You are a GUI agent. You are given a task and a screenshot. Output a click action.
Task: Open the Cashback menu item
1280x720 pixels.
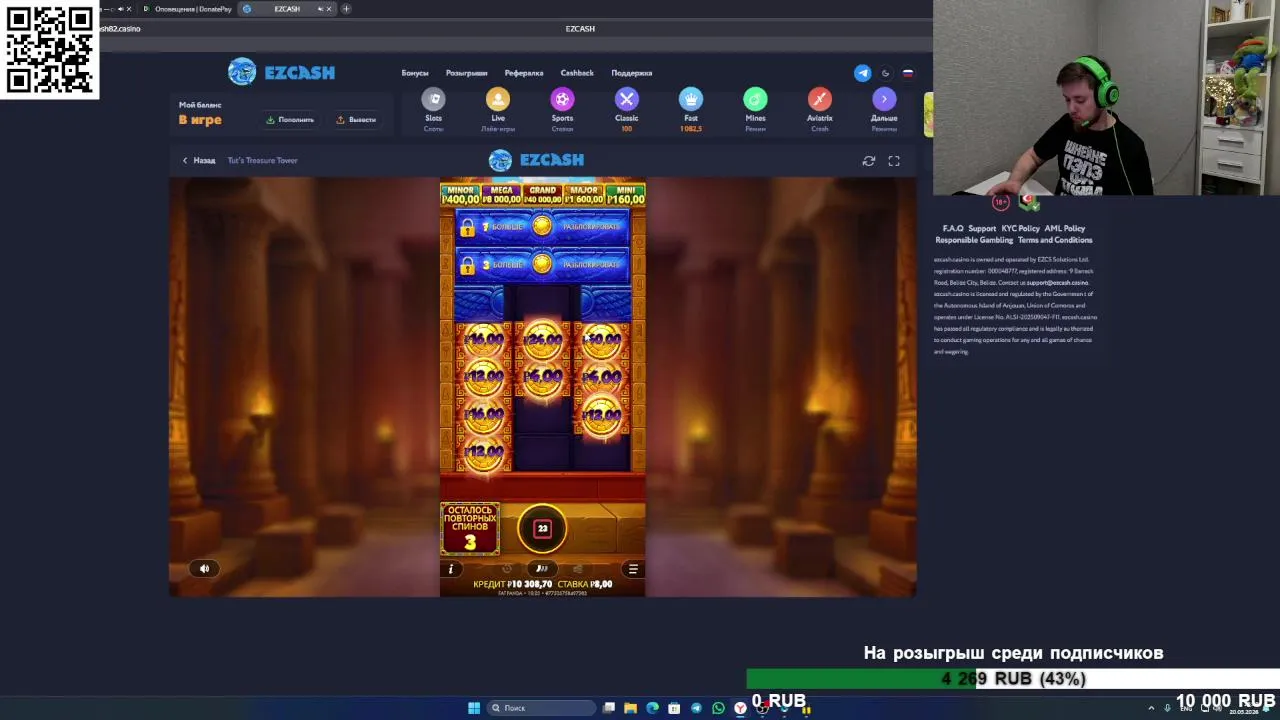click(x=577, y=73)
